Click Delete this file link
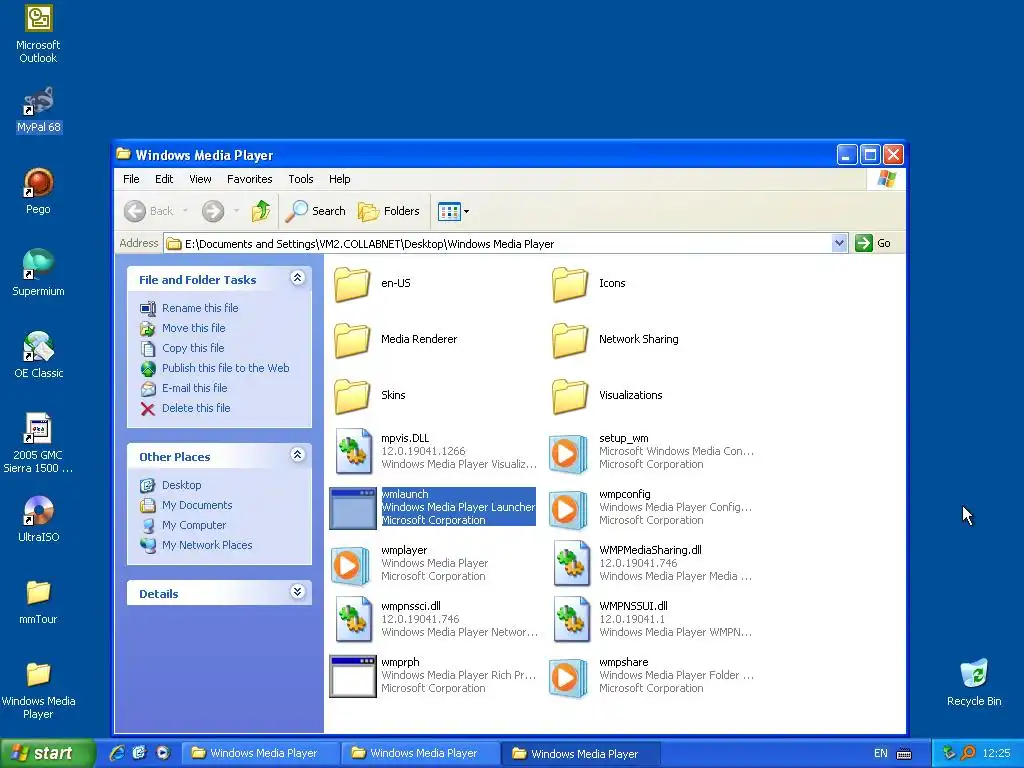The height and width of the screenshot is (768, 1024). coord(196,408)
